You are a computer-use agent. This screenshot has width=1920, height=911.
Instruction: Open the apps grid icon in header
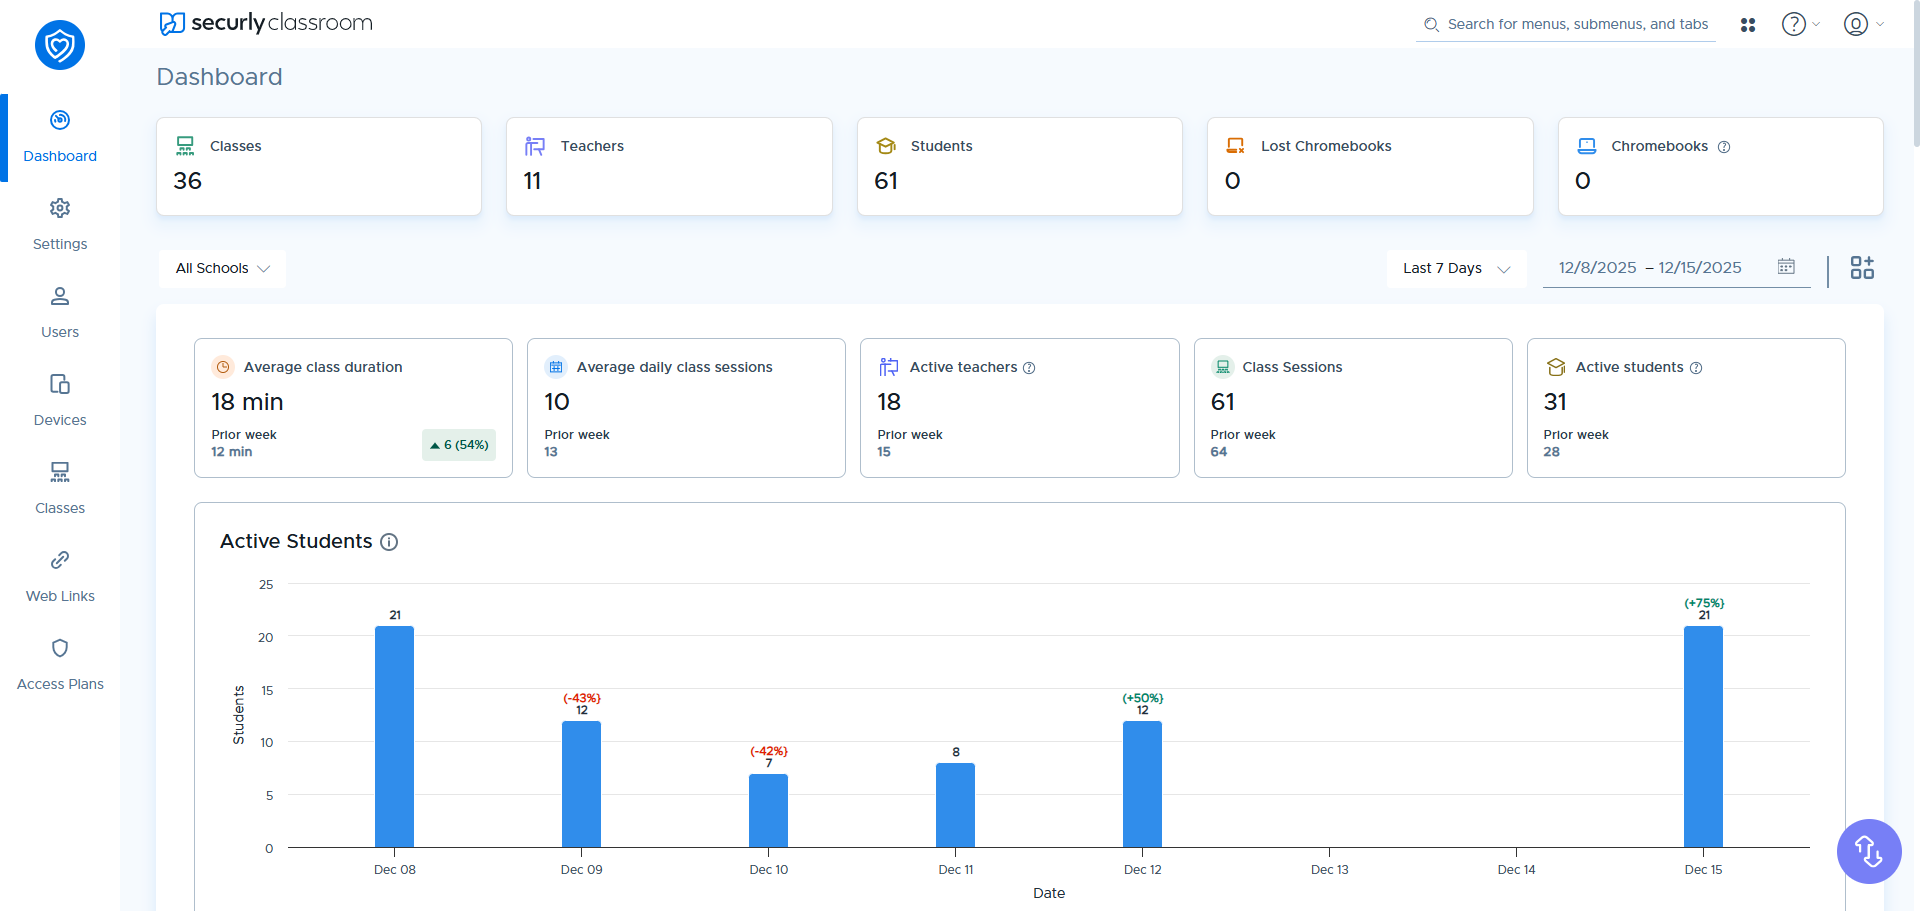tap(1747, 25)
